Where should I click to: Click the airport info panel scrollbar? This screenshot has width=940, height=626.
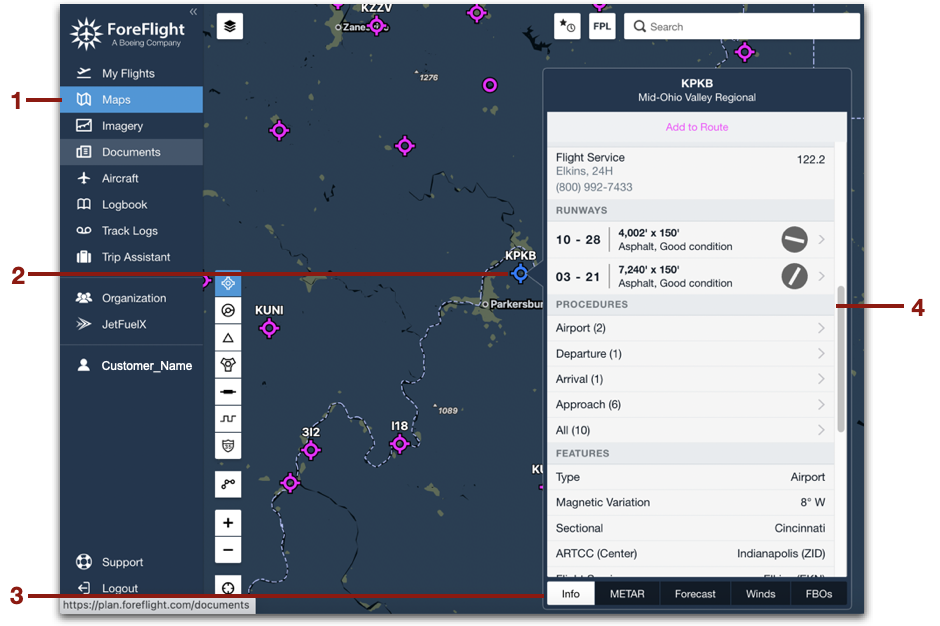840,359
